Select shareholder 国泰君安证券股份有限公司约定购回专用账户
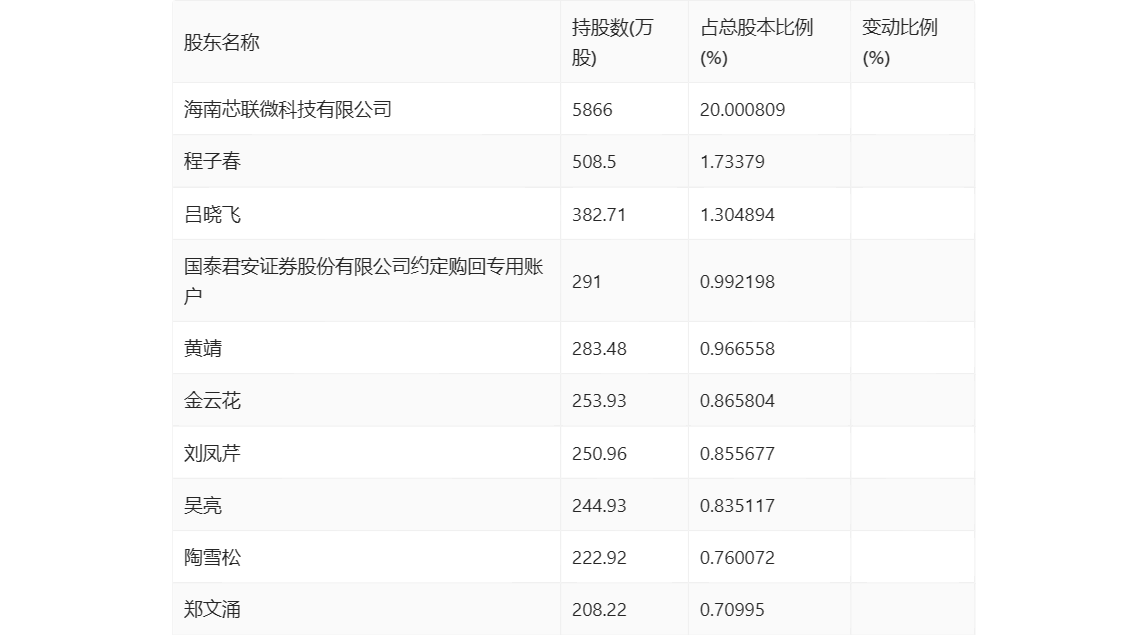 coord(363,281)
